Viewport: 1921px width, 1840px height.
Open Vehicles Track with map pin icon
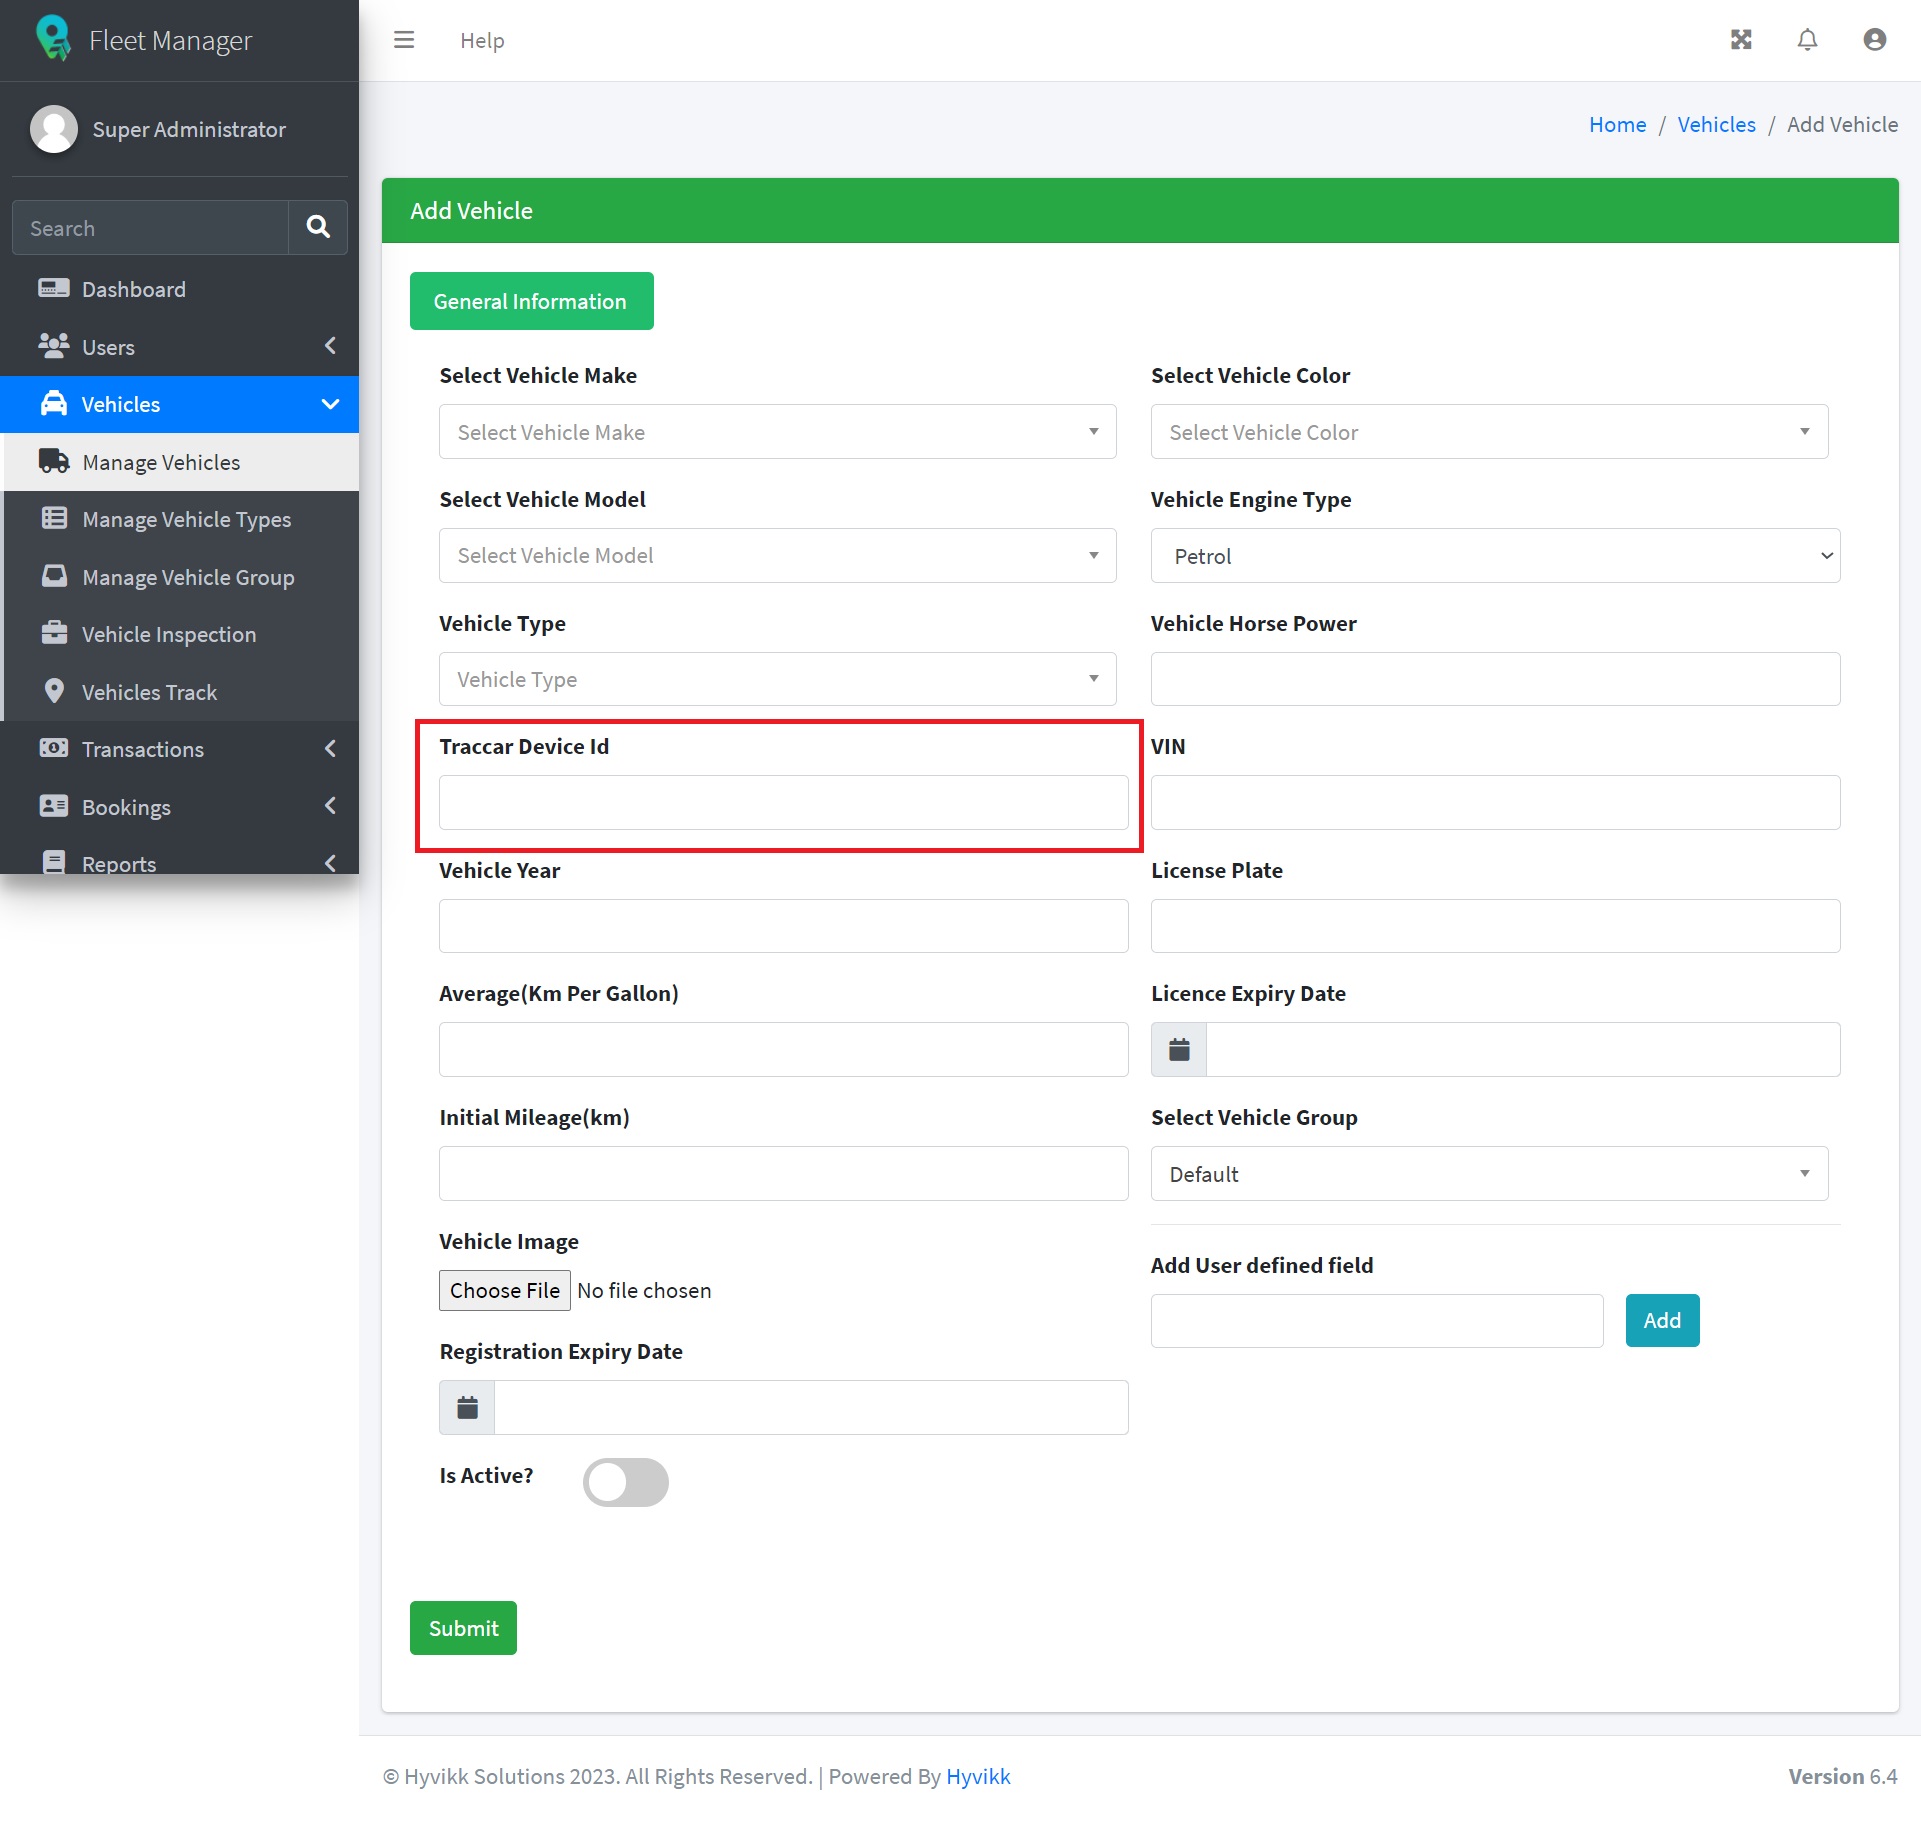pyautogui.click(x=148, y=692)
